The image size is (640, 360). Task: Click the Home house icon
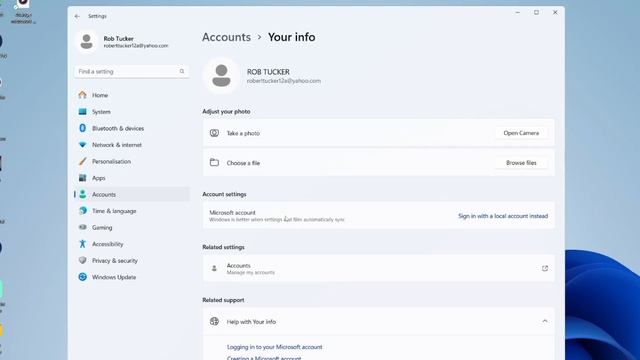pyautogui.click(x=82, y=95)
